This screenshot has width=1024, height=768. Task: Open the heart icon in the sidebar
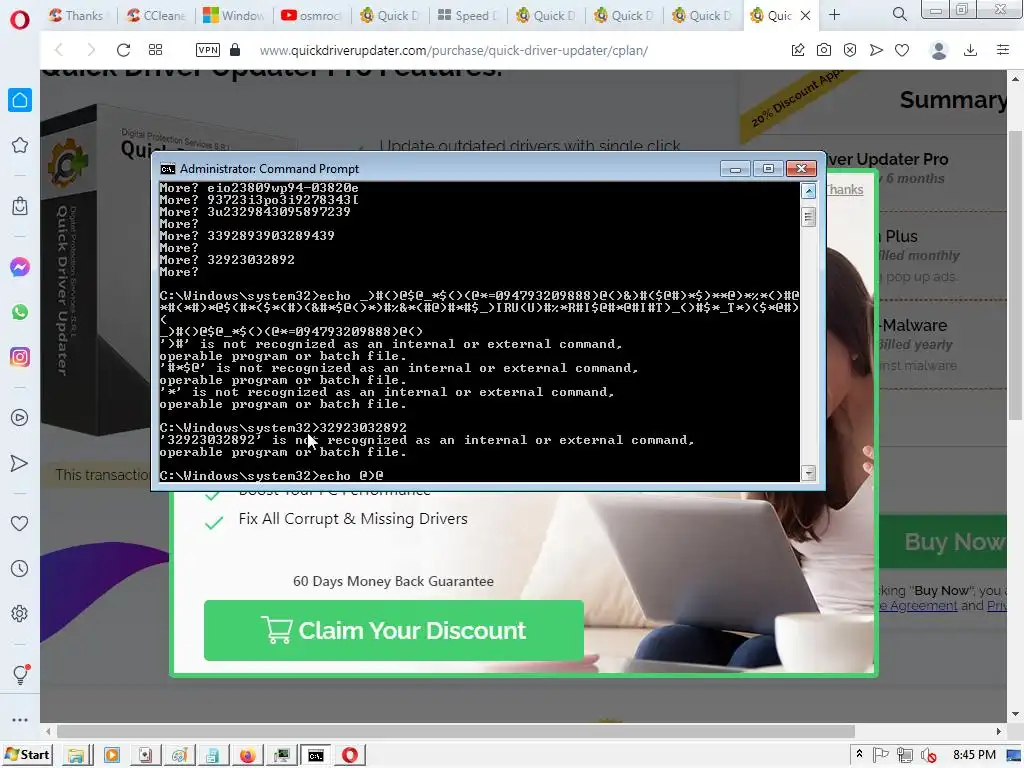(20, 524)
